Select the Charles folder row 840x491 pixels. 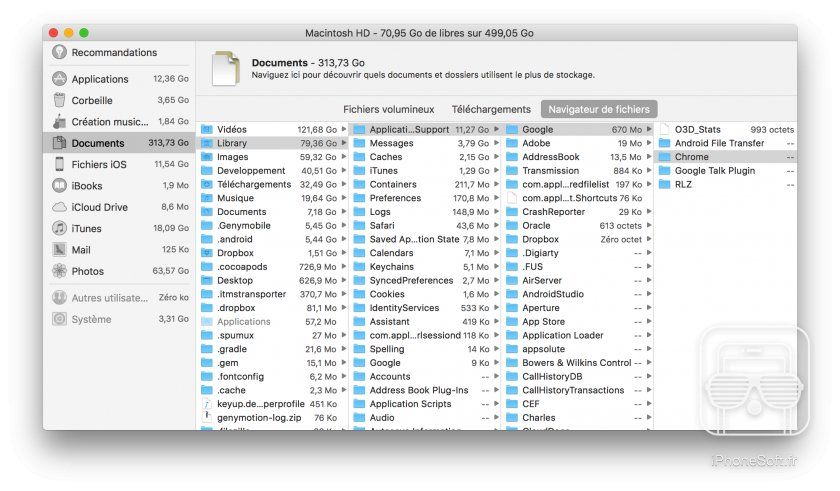pyautogui.click(x=578, y=418)
